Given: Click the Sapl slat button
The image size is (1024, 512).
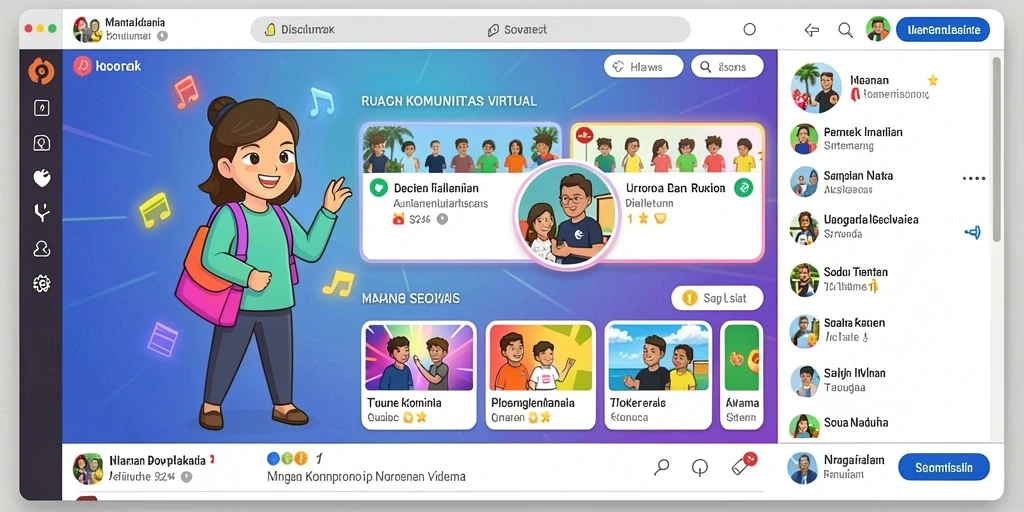Looking at the screenshot, I should [x=717, y=298].
